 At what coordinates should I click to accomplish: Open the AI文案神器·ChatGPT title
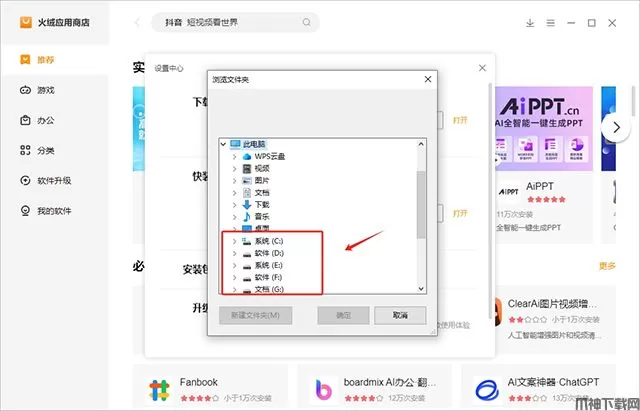pos(553,382)
